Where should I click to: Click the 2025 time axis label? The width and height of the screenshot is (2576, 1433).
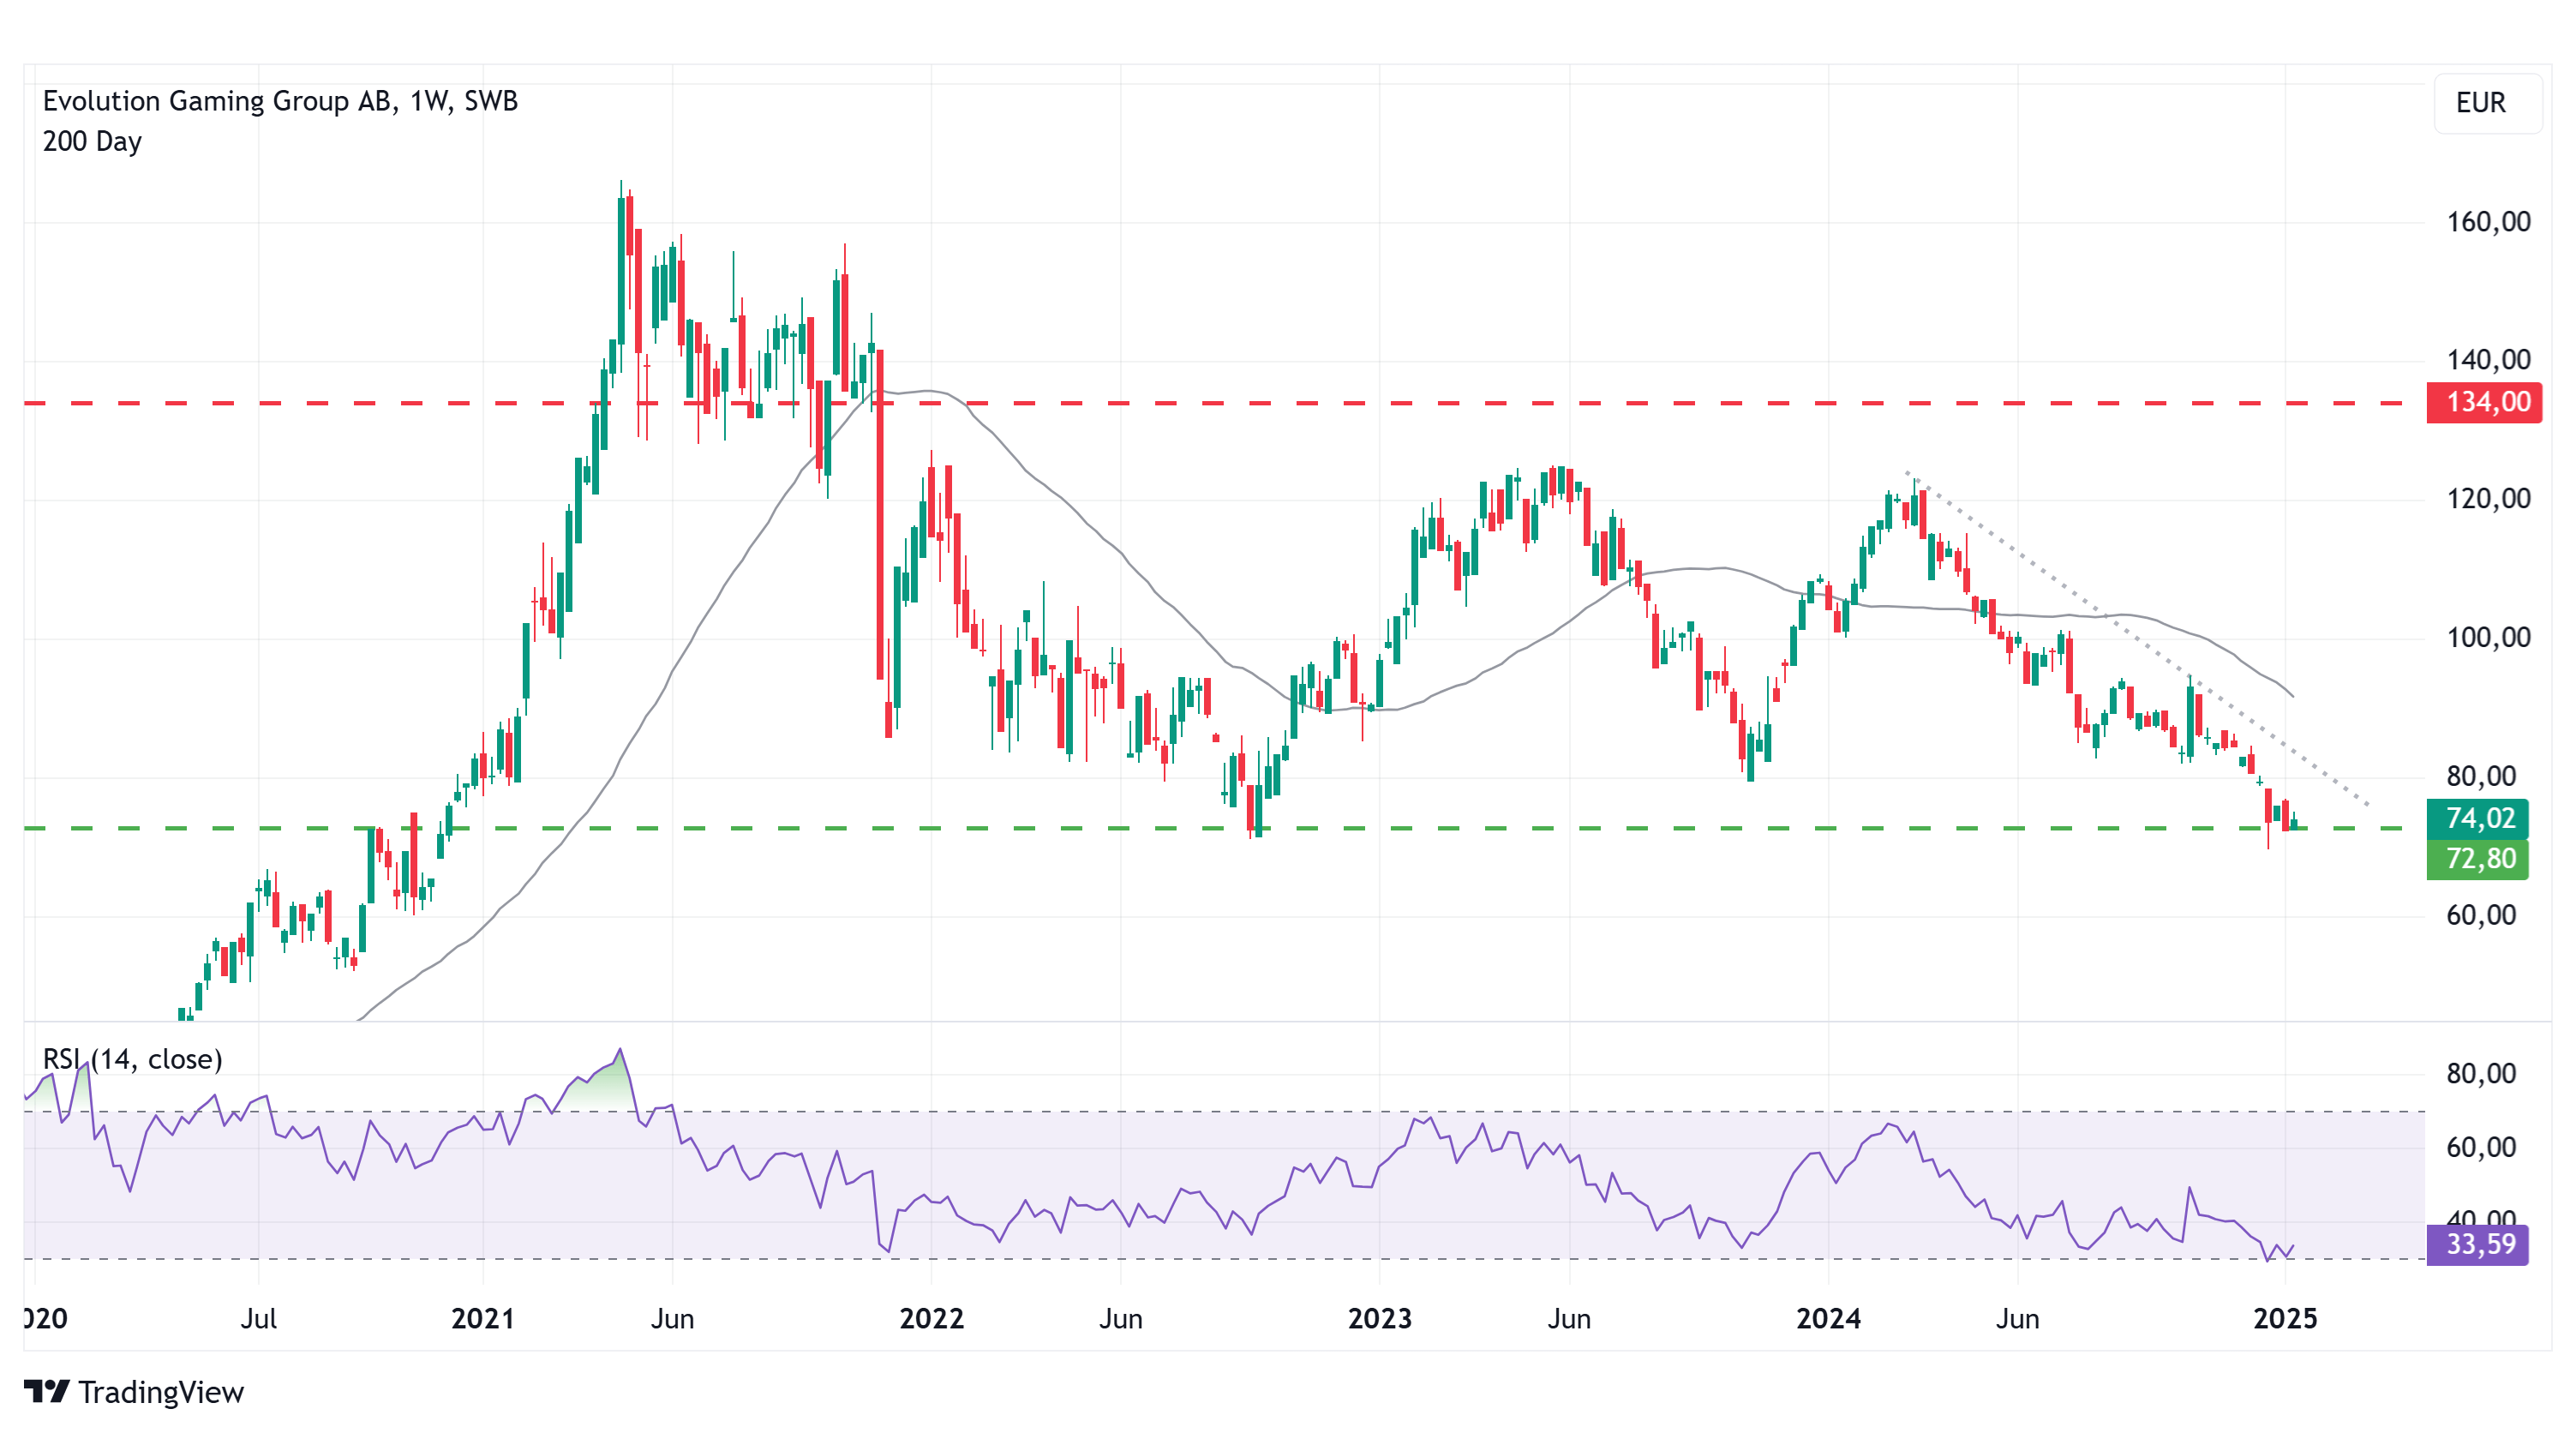click(2285, 1318)
